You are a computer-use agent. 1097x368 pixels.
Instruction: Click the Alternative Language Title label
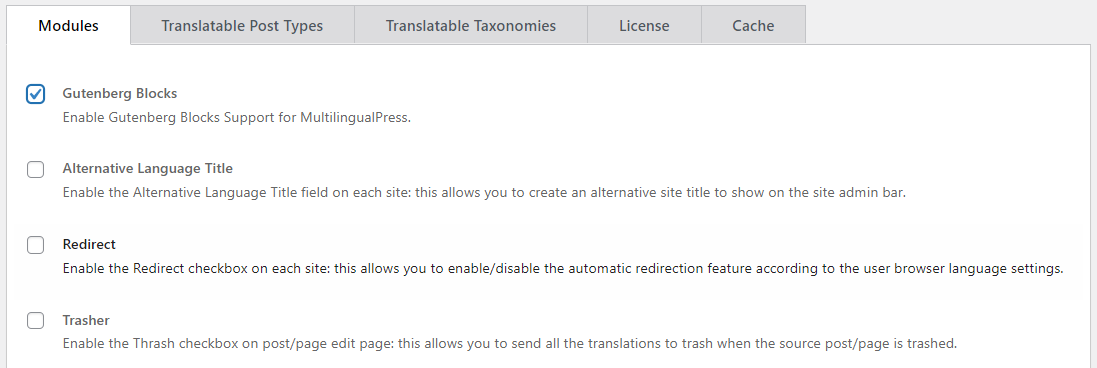pyautogui.click(x=148, y=169)
